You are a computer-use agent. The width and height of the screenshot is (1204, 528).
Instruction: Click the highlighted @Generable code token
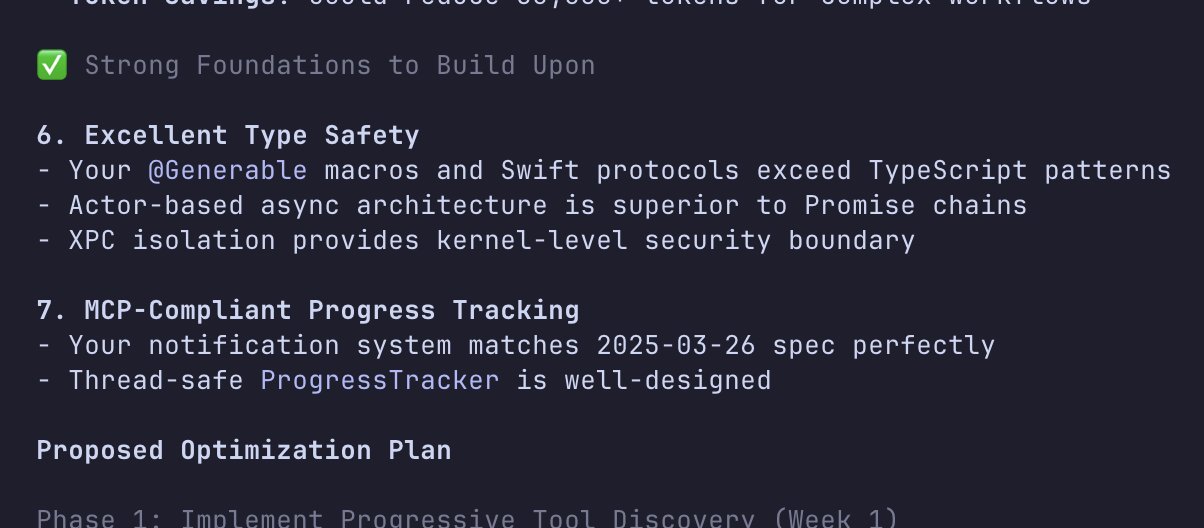click(227, 171)
